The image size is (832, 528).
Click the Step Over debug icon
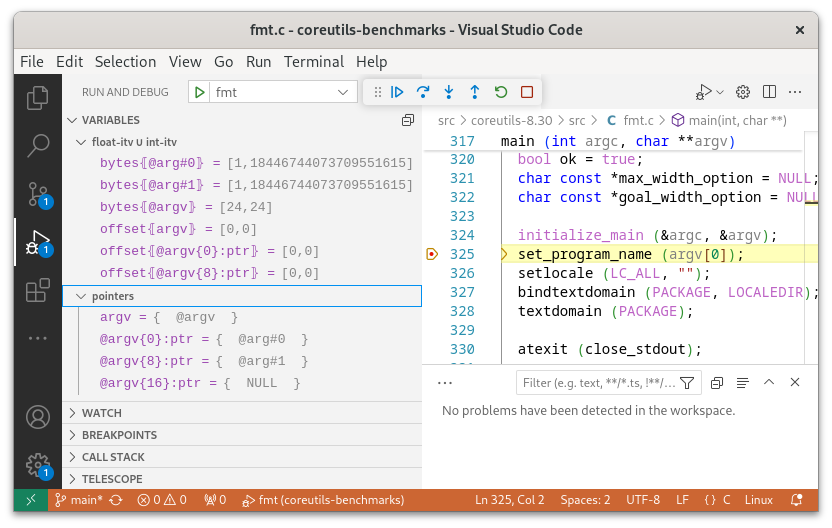coord(423,92)
